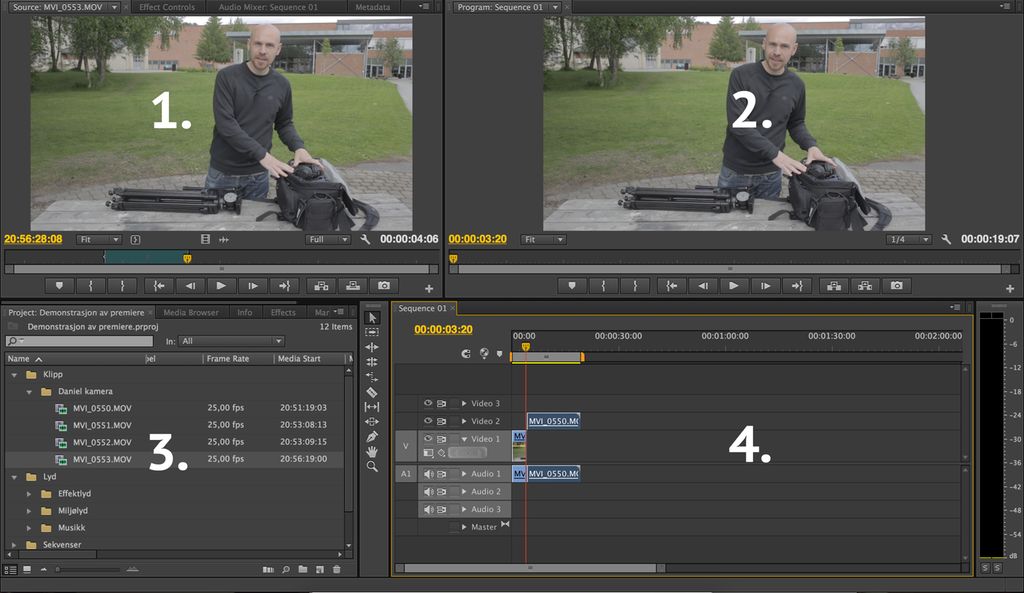Toggle Video 2 track output eye
Screen dimensions: 1024x593
point(428,421)
